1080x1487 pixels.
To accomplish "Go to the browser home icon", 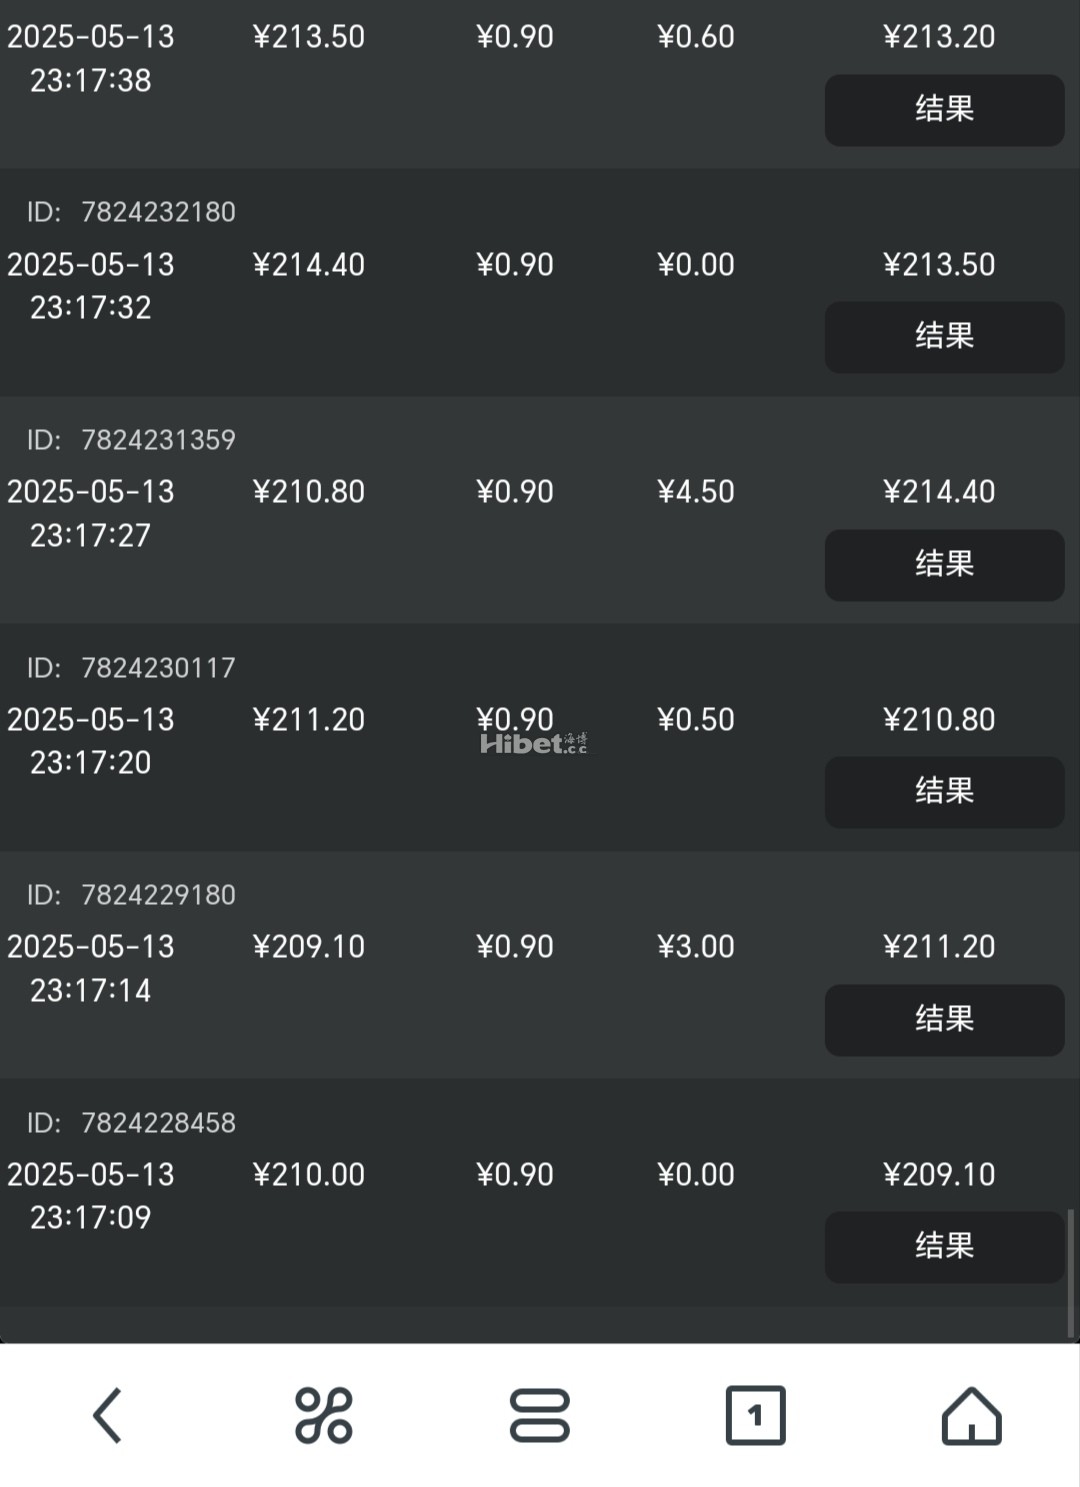I will [x=971, y=1415].
